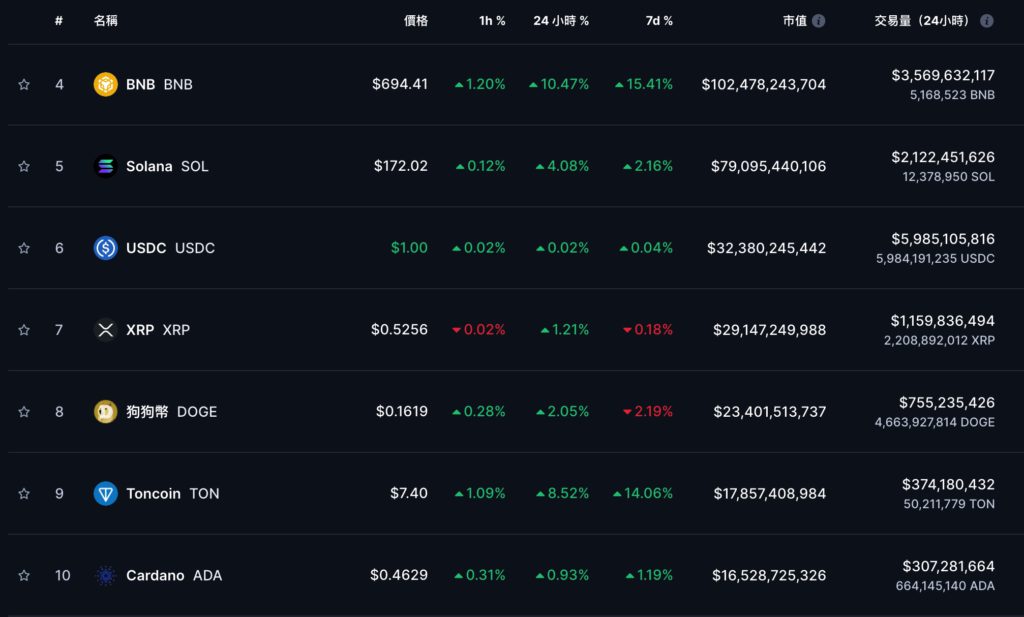The height and width of the screenshot is (617, 1024).
Task: Click the USDC coin logo icon
Action: pos(105,248)
